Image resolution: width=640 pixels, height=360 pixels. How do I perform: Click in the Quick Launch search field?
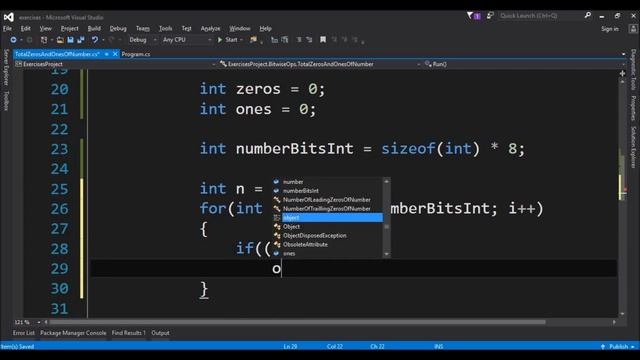tap(541, 16)
